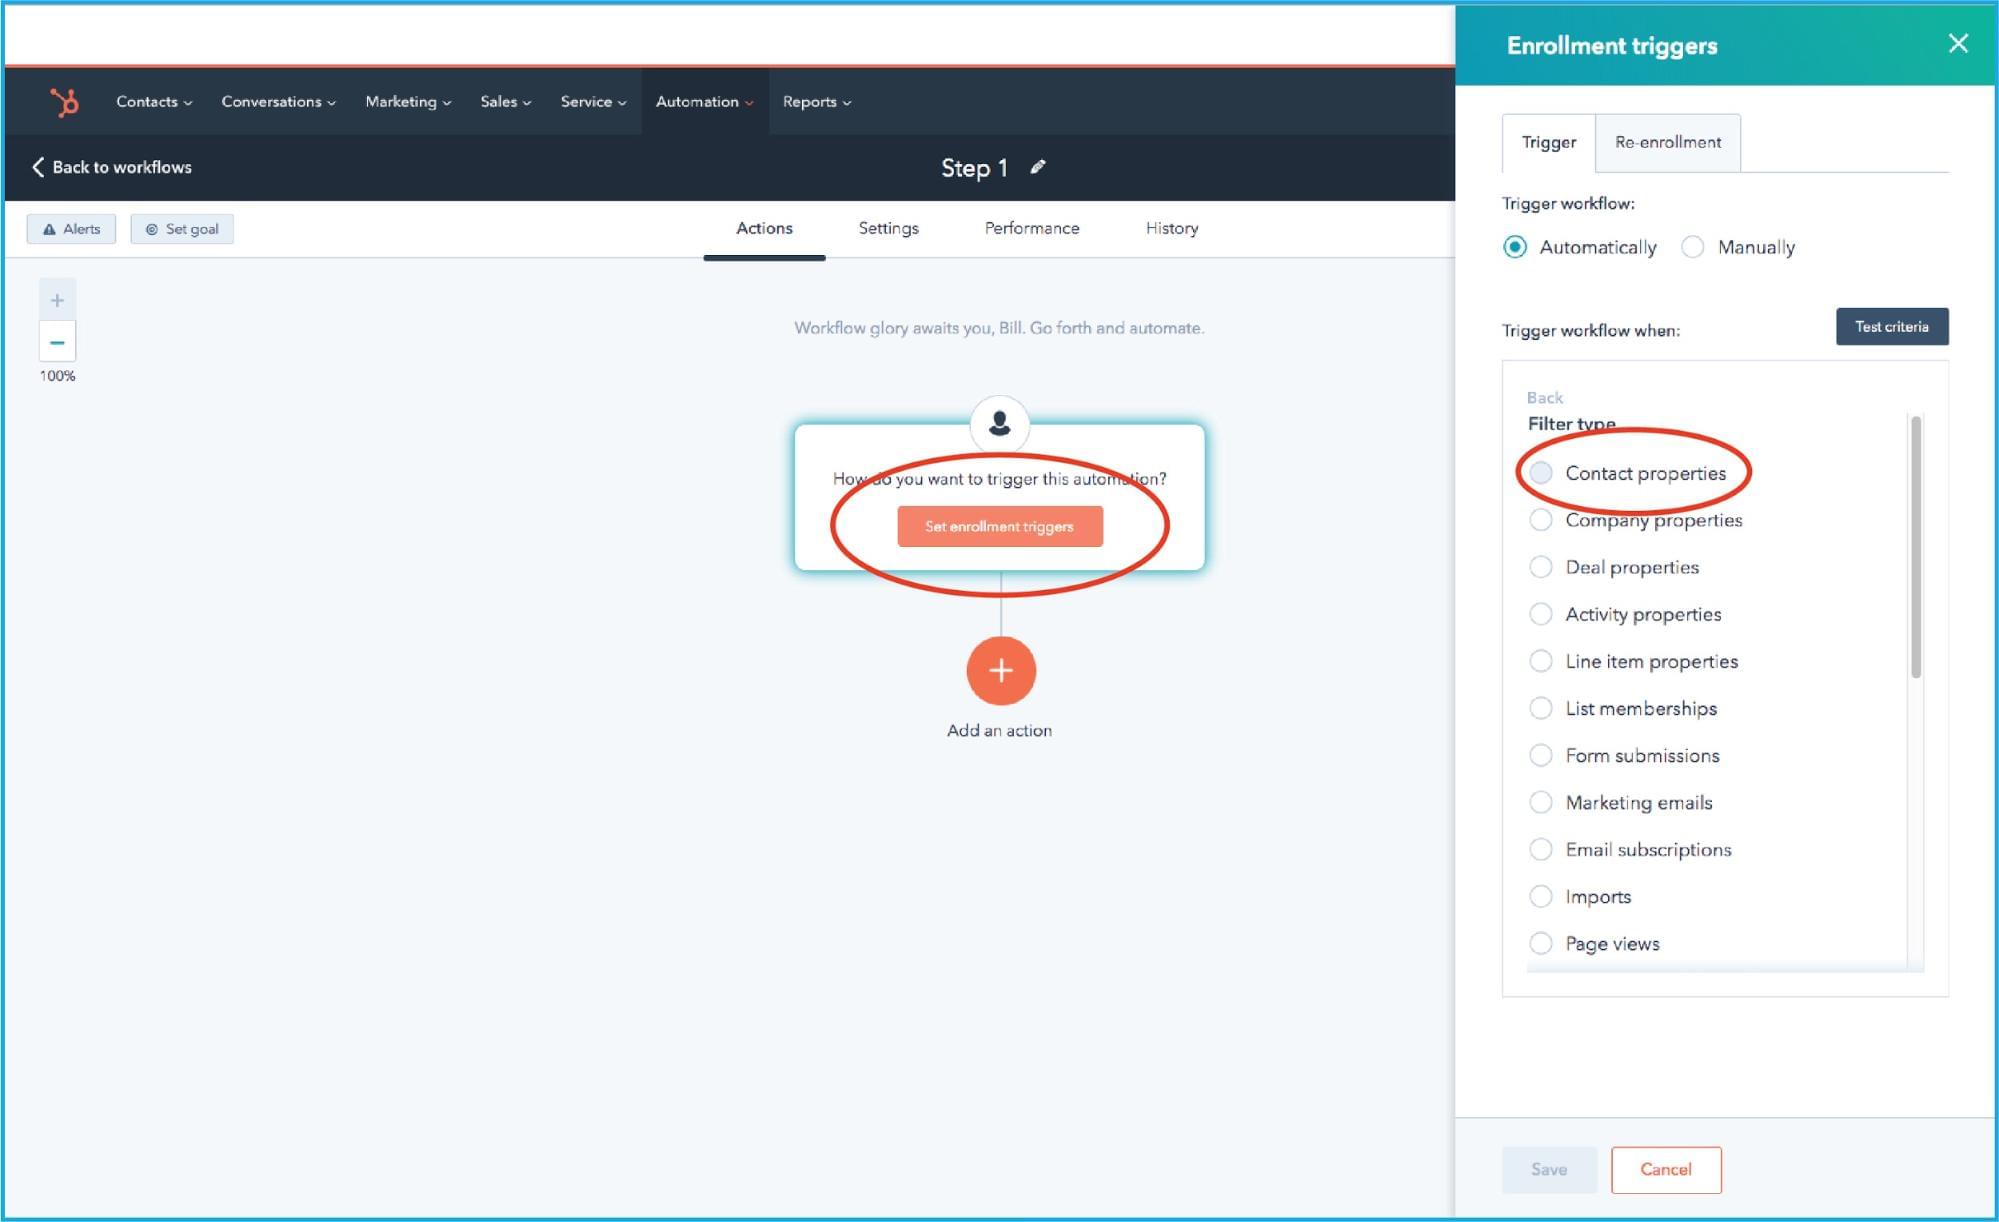Choose Form submissions filter type
Image resolution: width=1999 pixels, height=1222 pixels.
[x=1541, y=755]
